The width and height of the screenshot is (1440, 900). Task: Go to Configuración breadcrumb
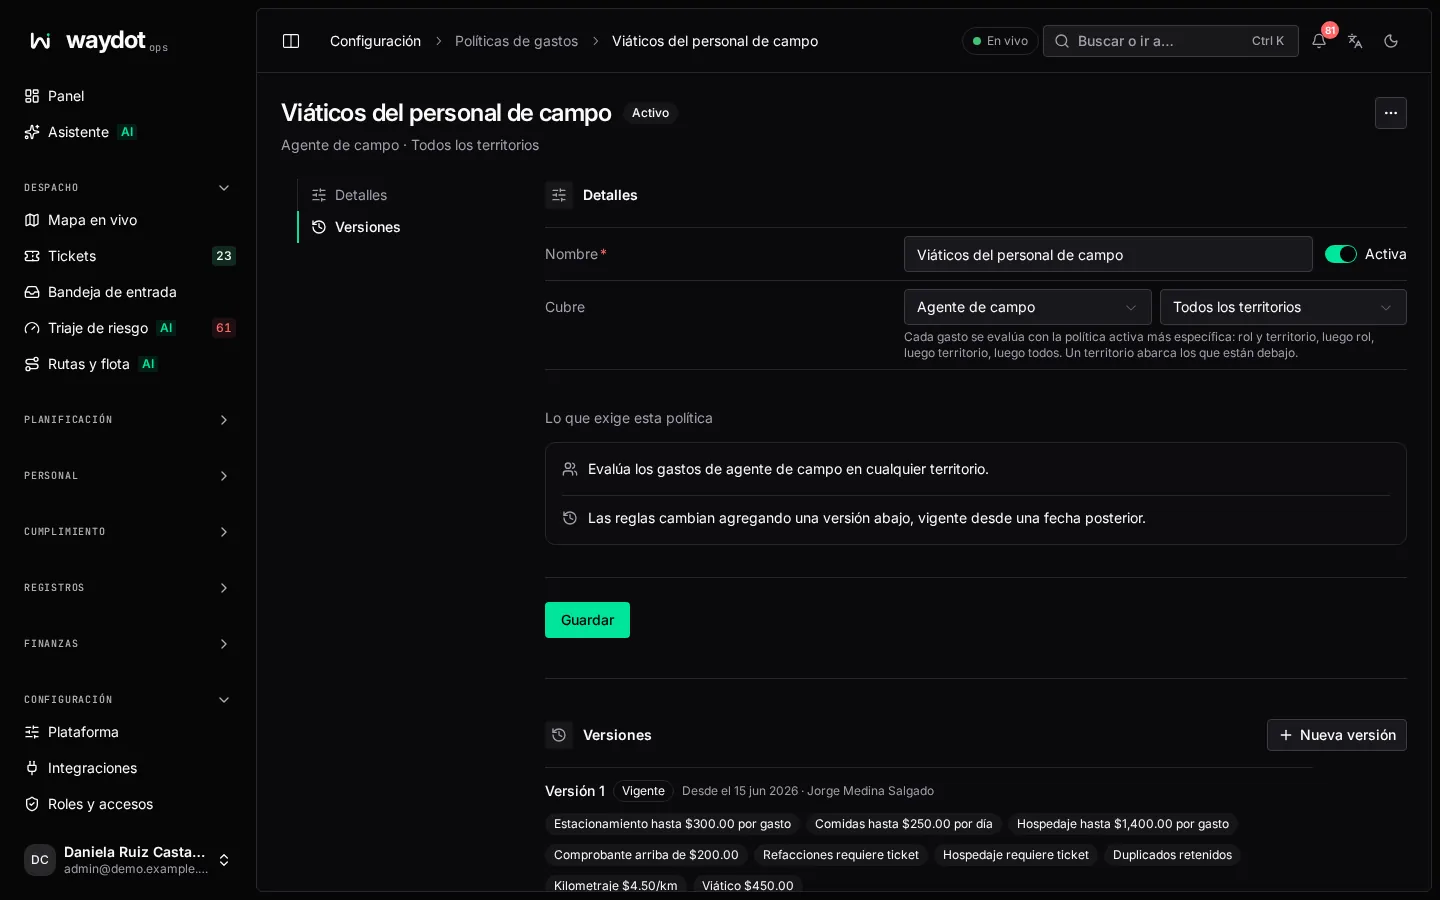pyautogui.click(x=375, y=41)
